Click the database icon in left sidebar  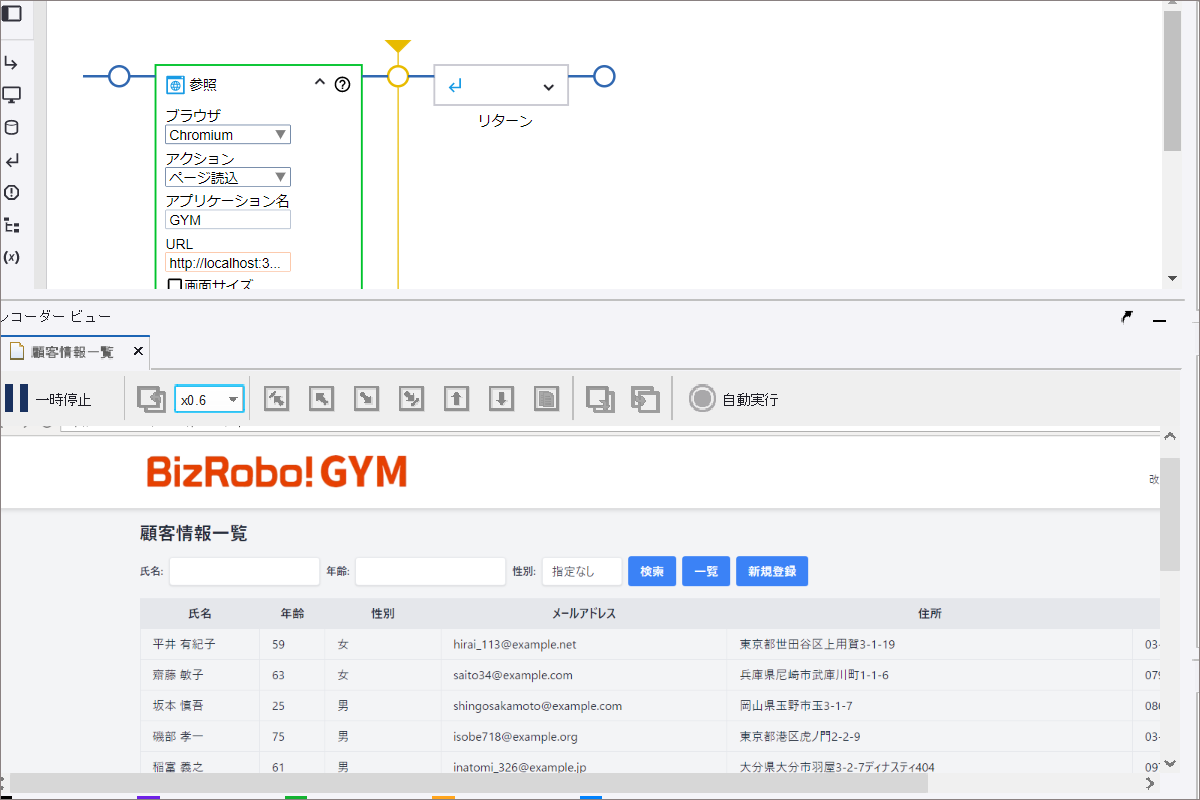pos(12,128)
